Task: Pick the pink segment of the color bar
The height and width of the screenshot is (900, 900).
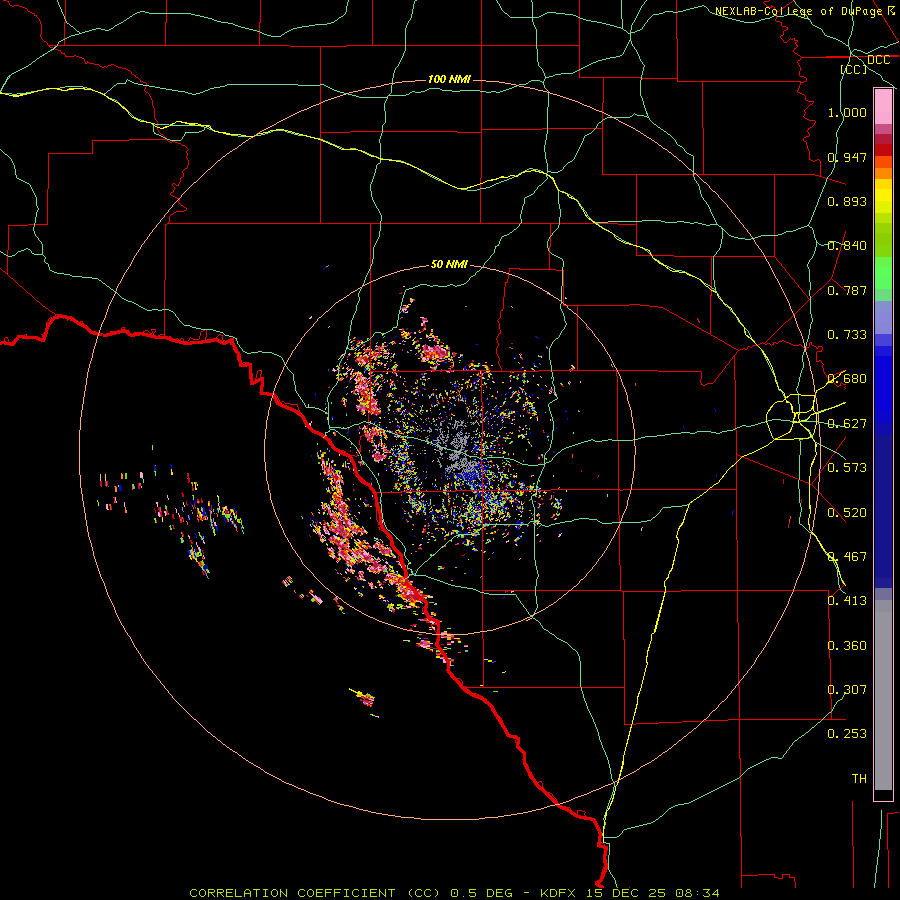Action: coord(883,107)
